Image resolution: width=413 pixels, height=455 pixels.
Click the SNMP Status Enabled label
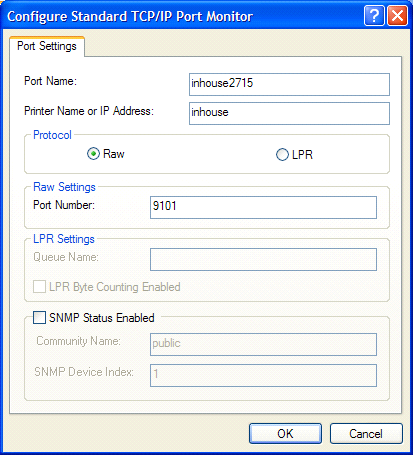tap(102, 318)
